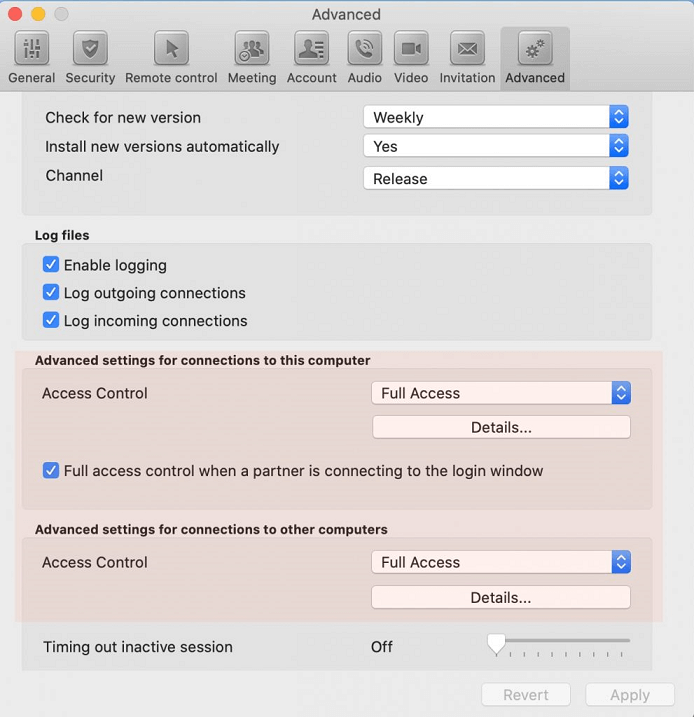Open the General settings icon

coord(32,49)
